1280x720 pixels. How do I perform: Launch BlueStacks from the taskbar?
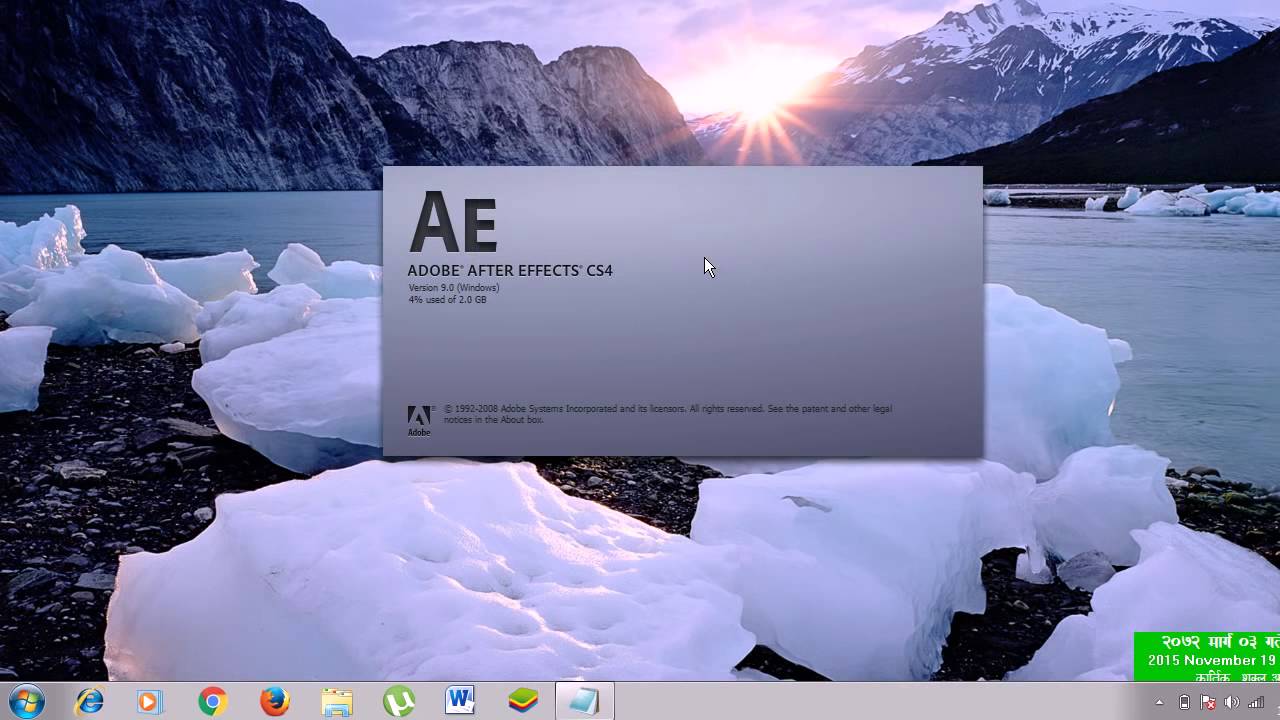coord(523,702)
